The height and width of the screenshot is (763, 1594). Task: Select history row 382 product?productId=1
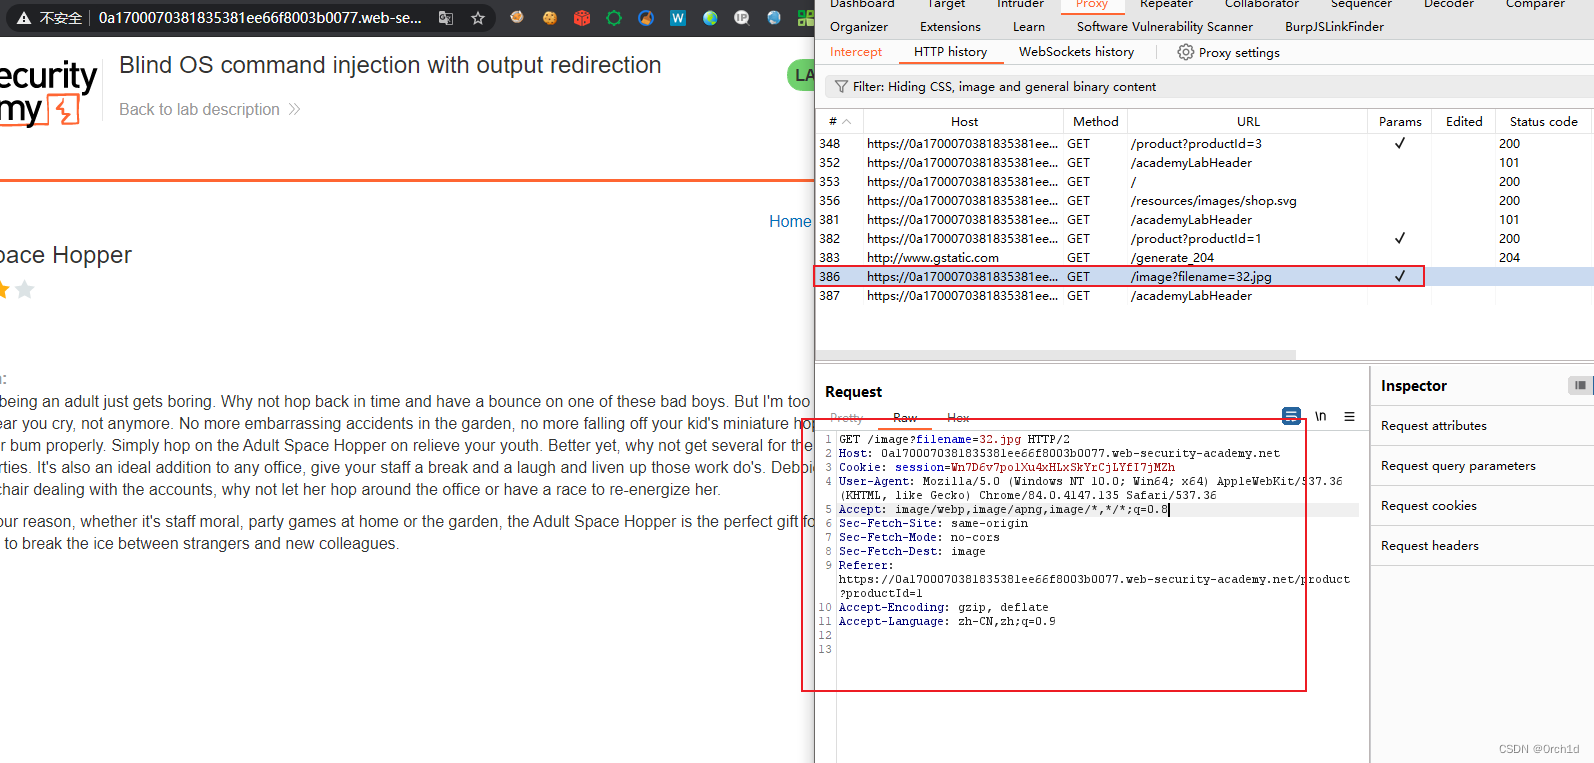(x=1204, y=239)
